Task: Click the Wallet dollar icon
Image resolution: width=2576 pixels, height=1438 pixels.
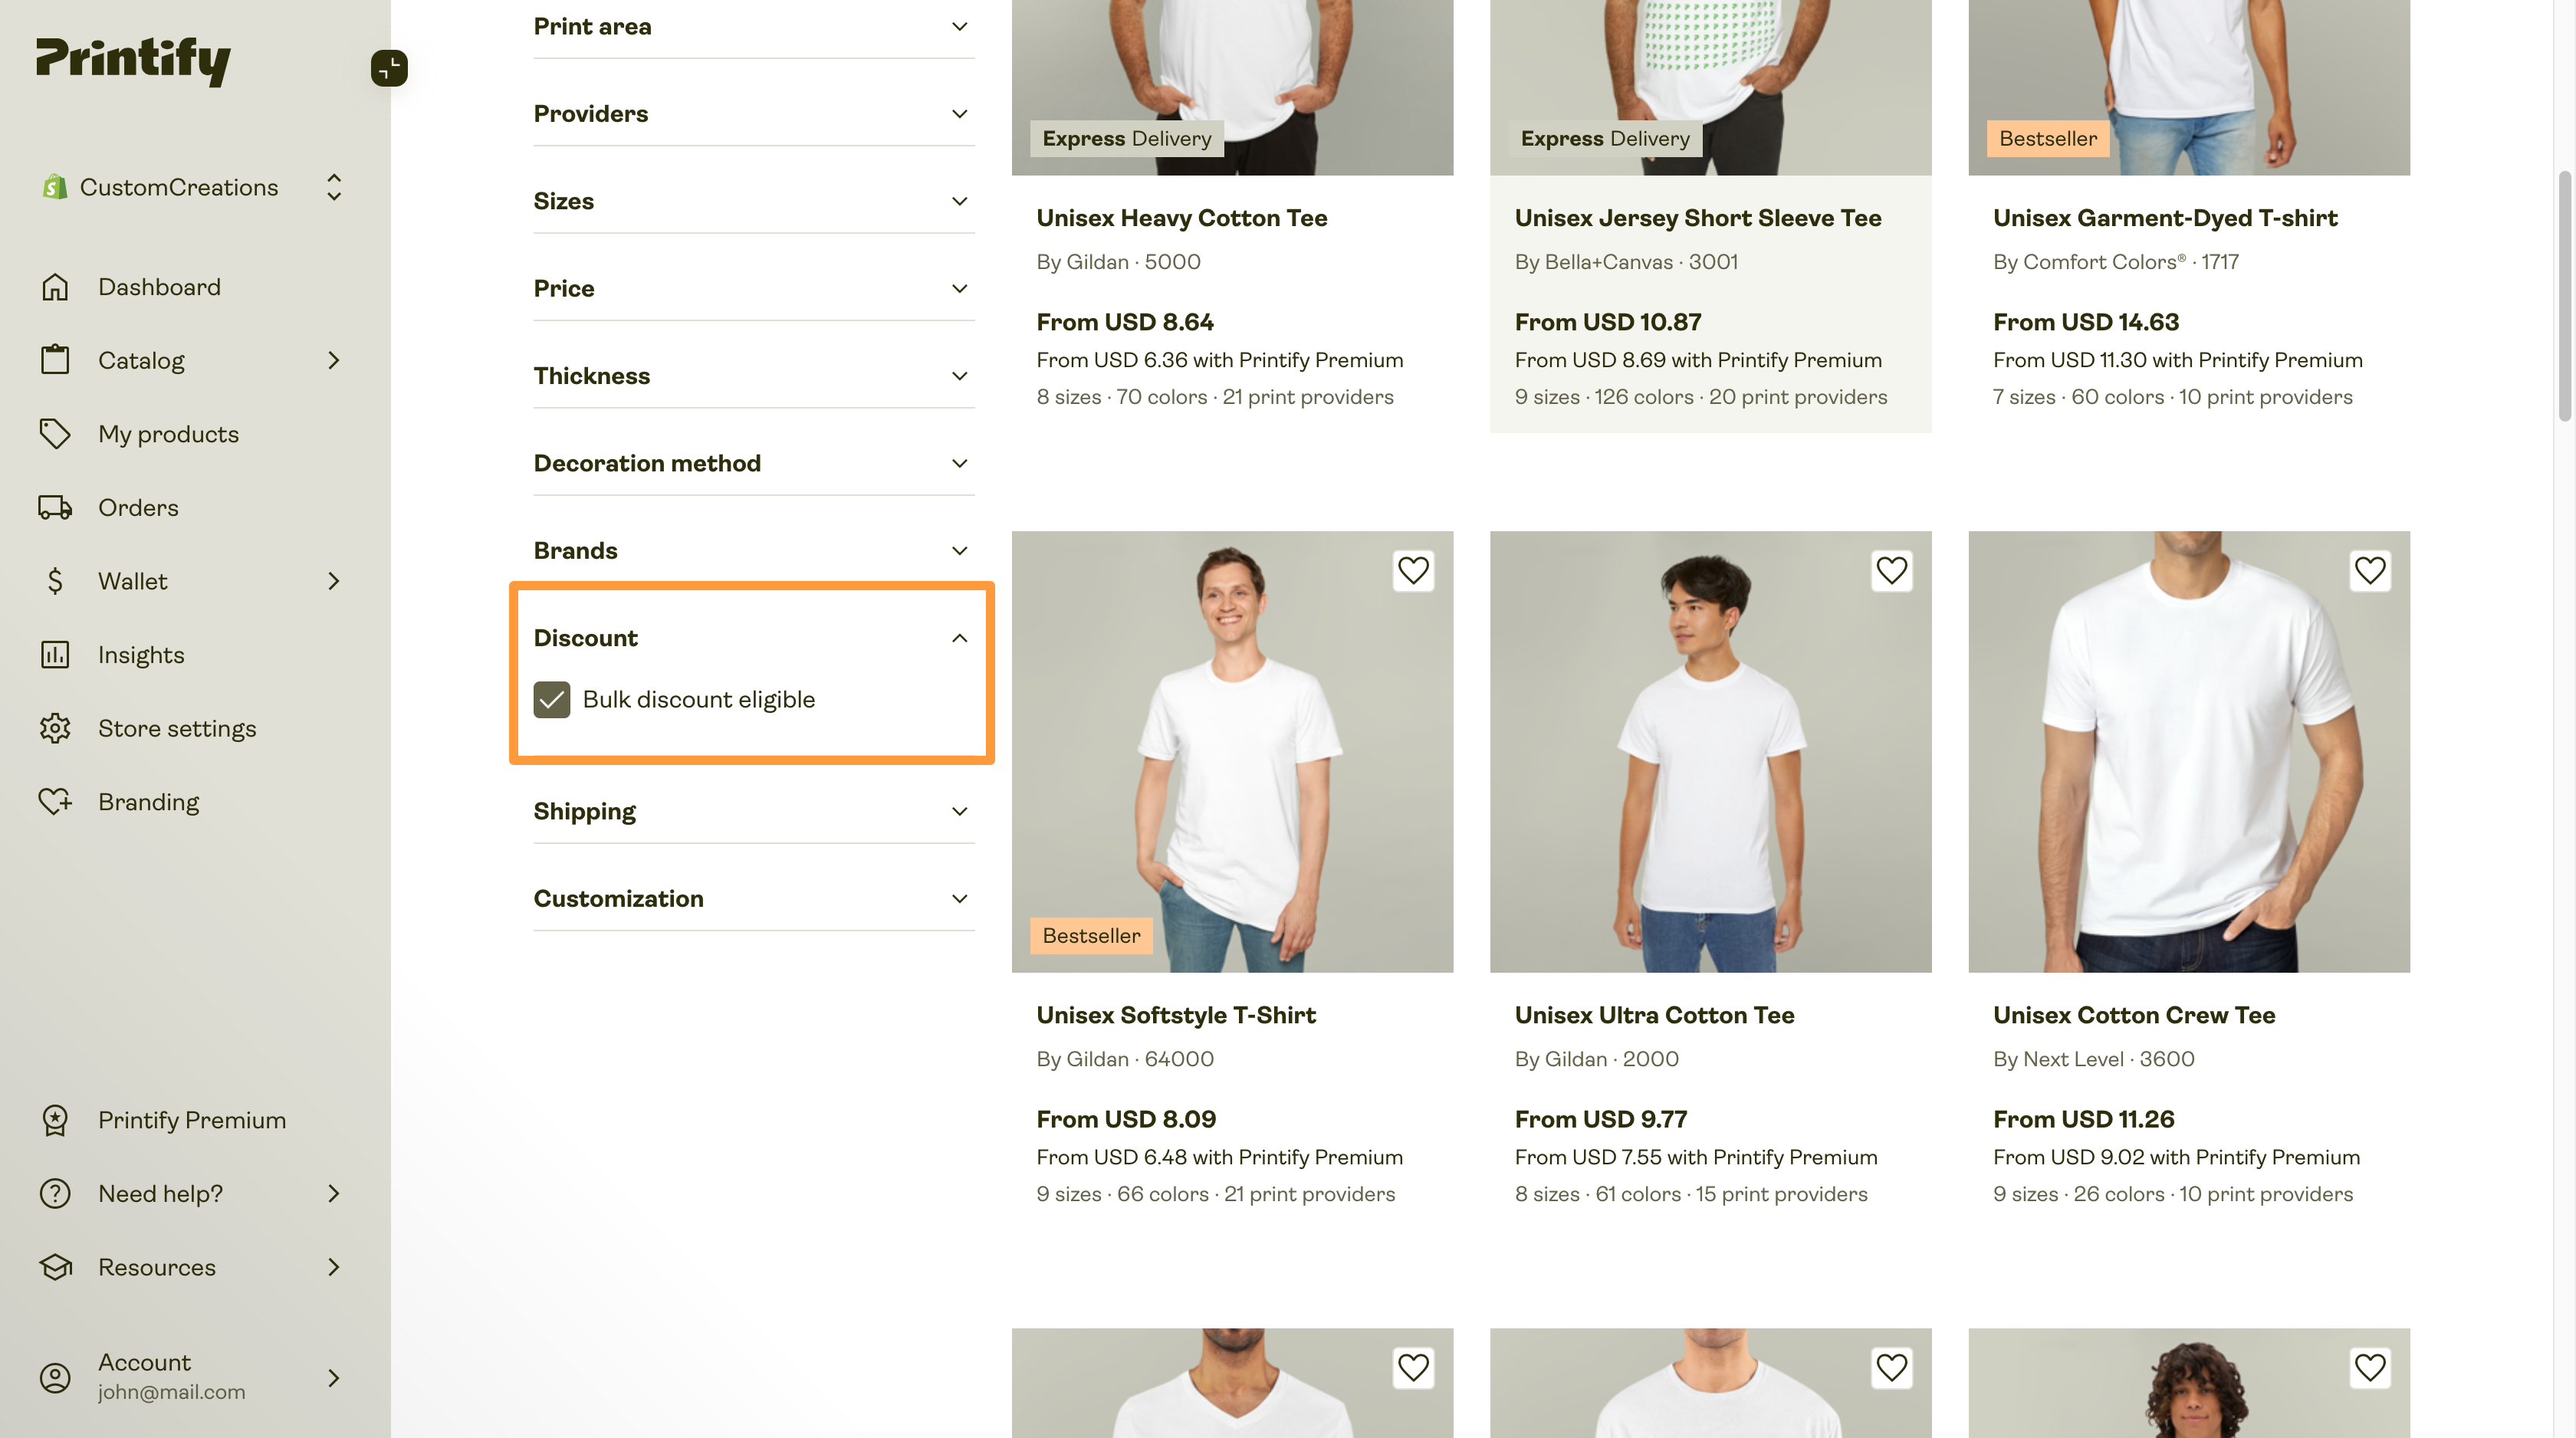Action: (x=55, y=581)
